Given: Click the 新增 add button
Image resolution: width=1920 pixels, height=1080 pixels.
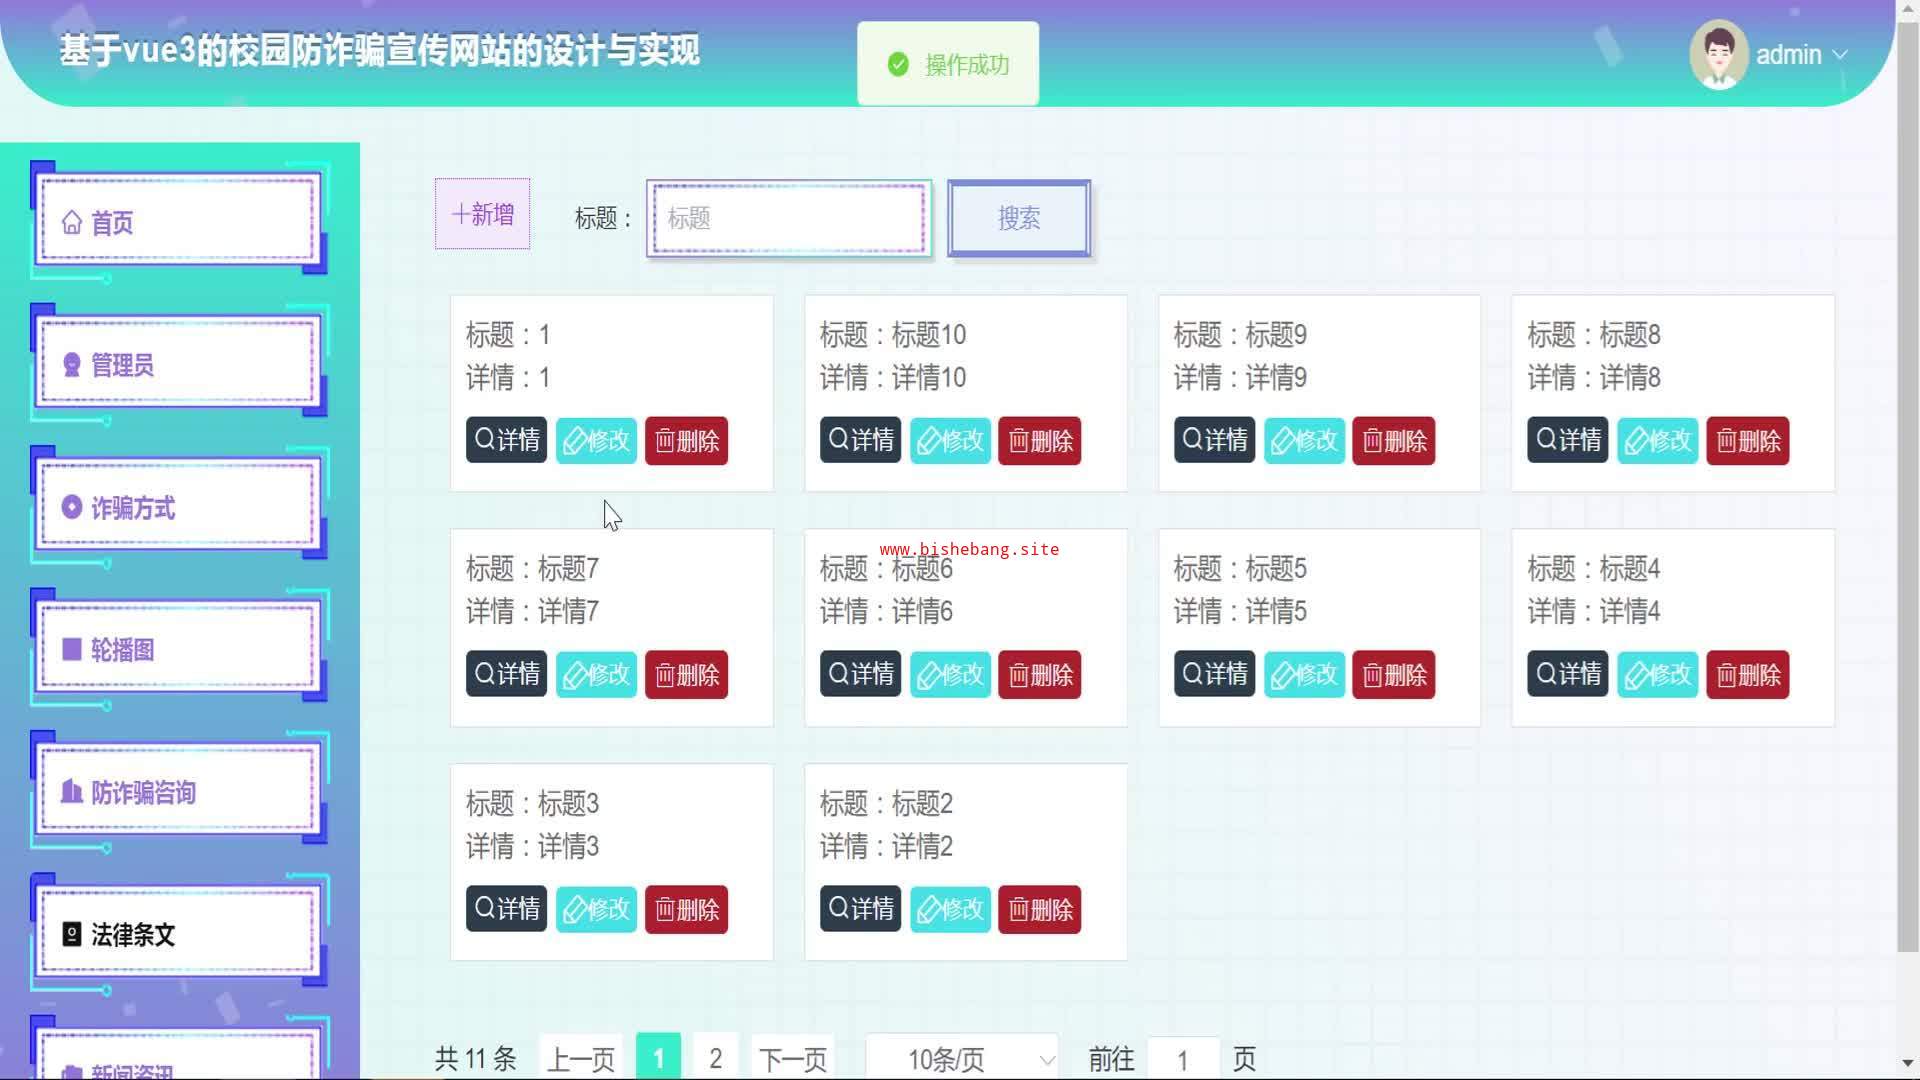Looking at the screenshot, I should point(482,214).
